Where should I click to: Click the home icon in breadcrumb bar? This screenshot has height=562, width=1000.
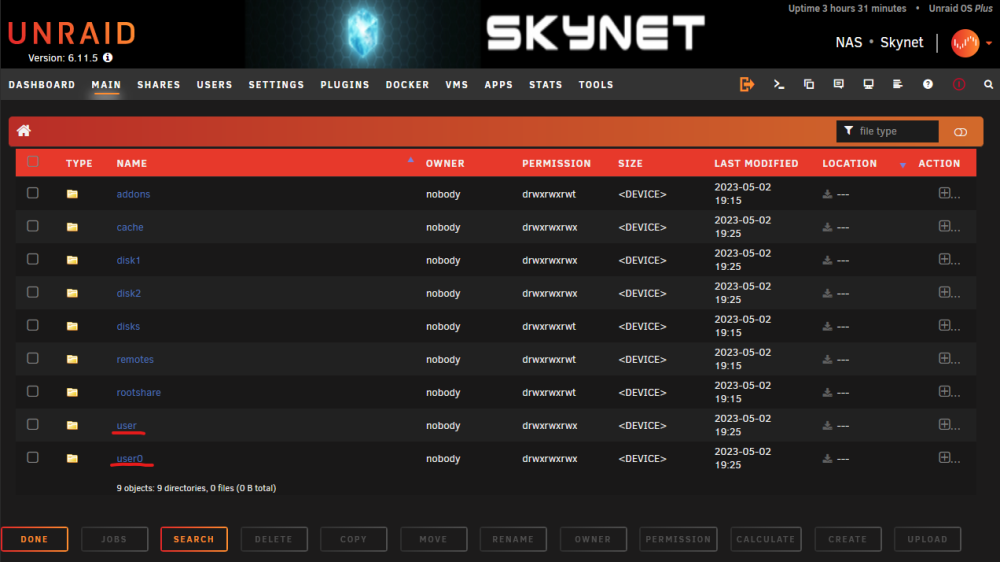24,131
